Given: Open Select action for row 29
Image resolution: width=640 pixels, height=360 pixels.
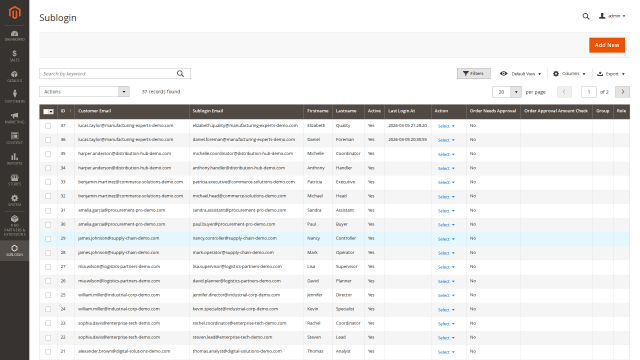Looking at the screenshot, I should 446,239.
